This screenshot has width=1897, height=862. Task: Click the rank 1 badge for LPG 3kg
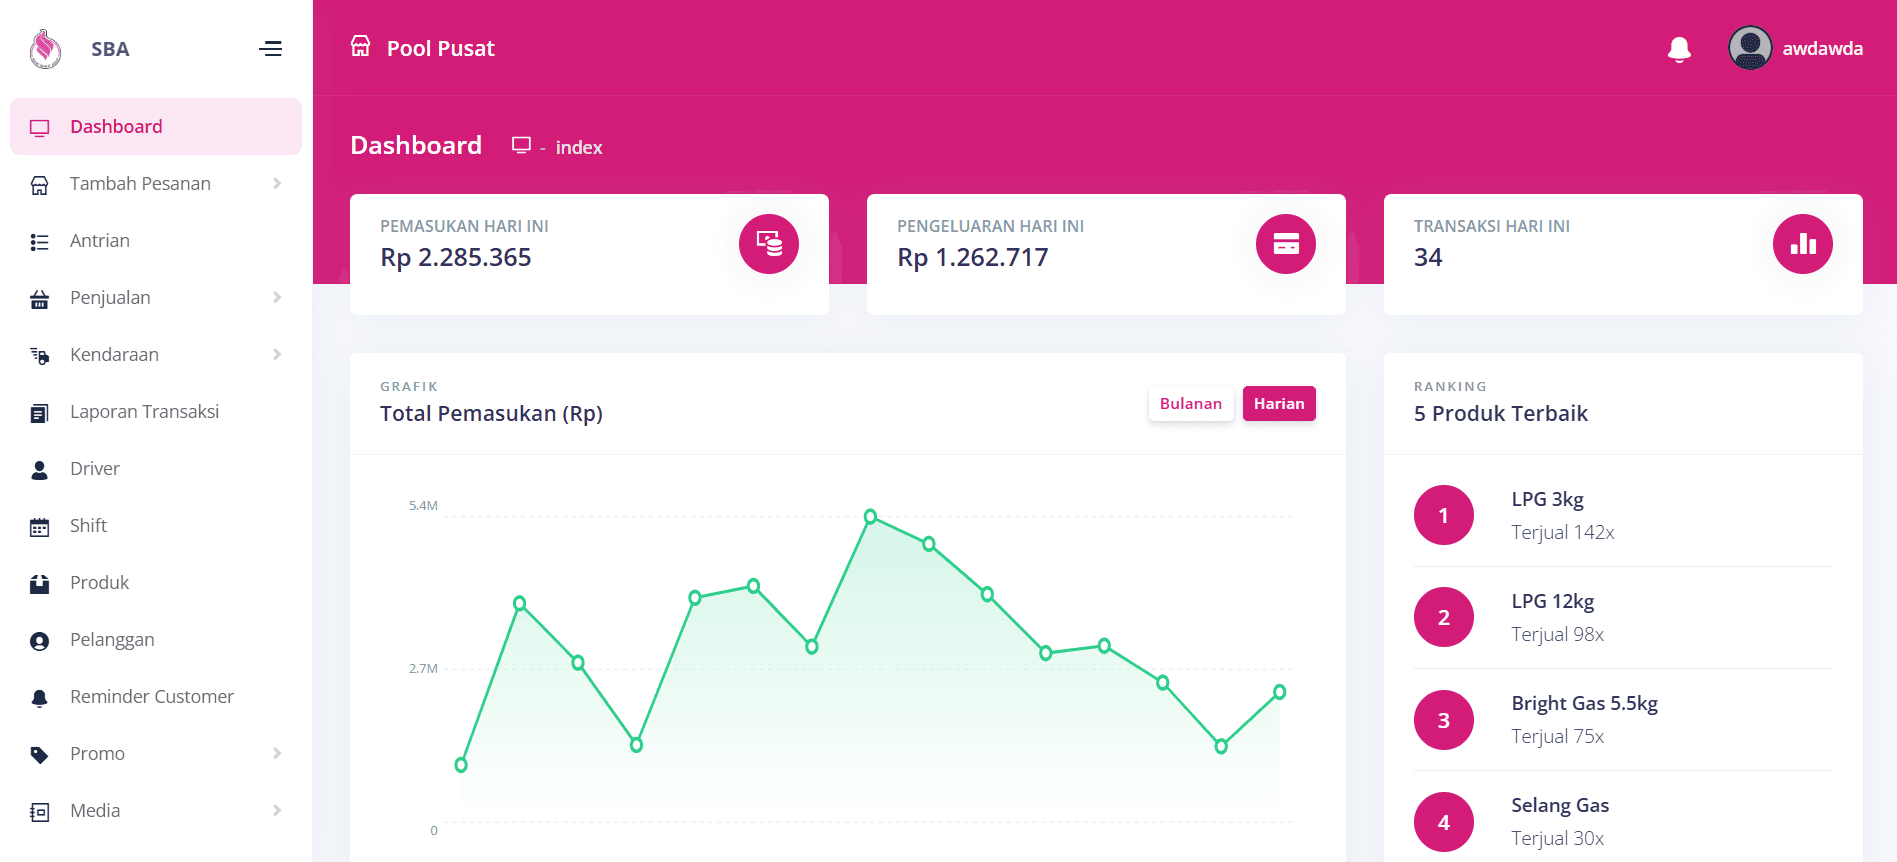click(1444, 515)
